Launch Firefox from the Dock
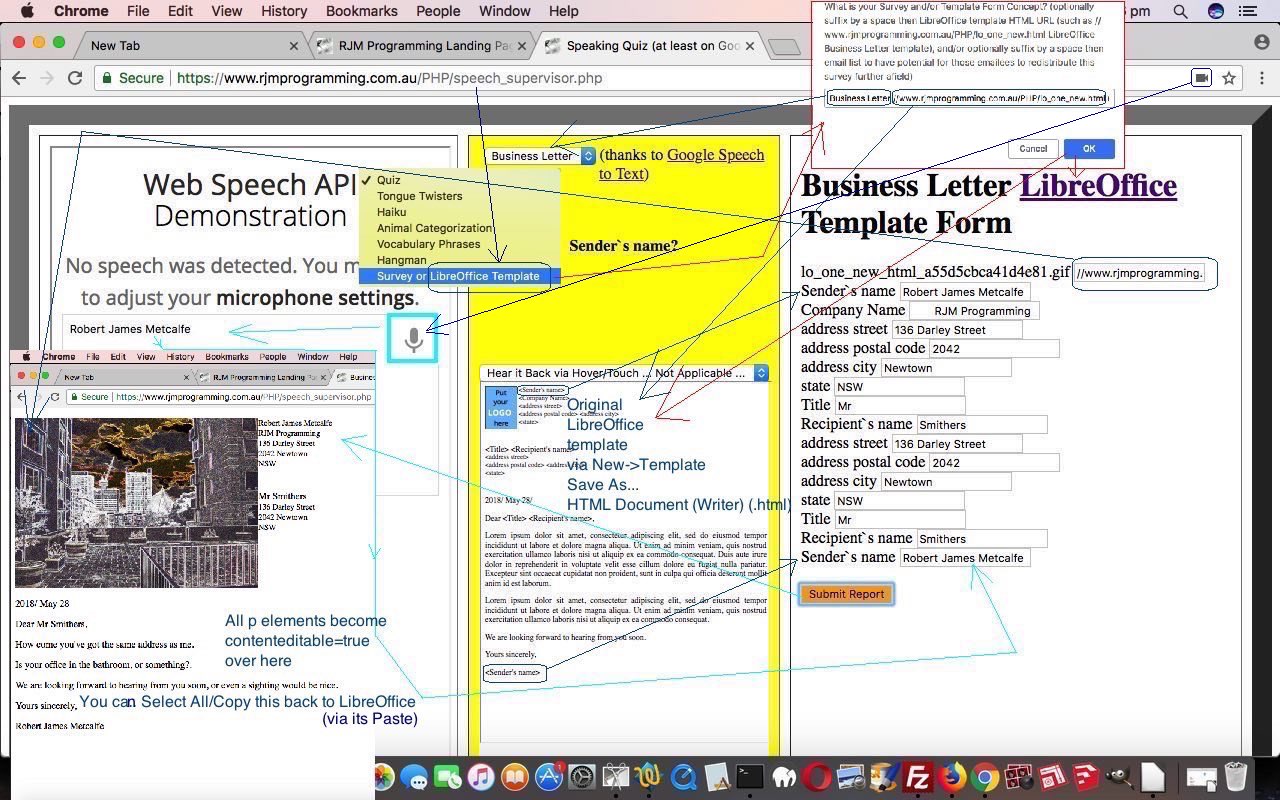This screenshot has height=800, width=1280. 951,777
